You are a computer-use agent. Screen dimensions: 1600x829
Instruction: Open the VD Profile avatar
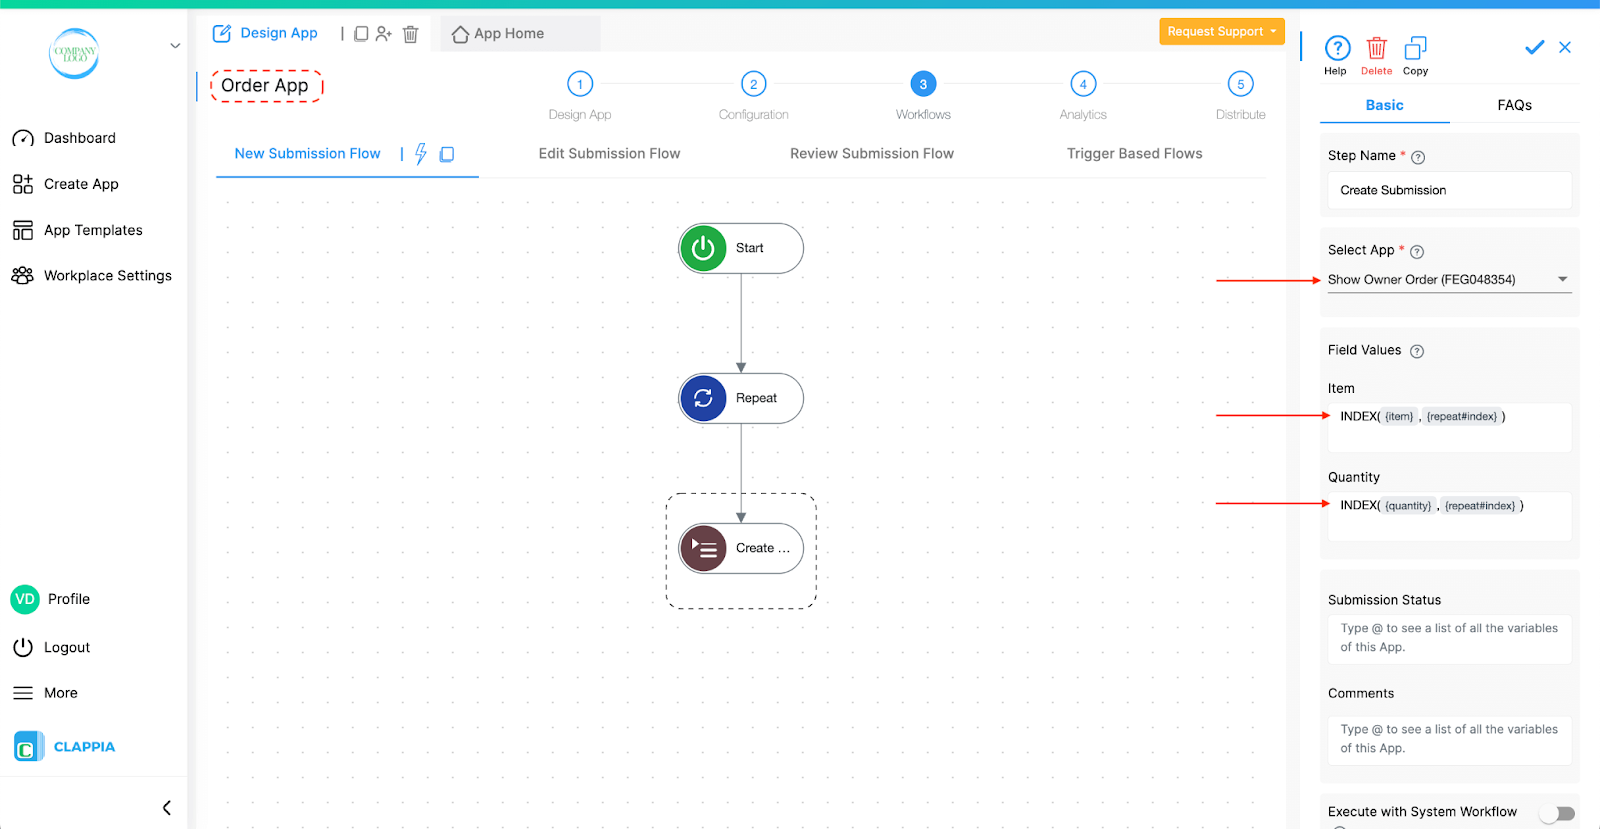point(25,599)
